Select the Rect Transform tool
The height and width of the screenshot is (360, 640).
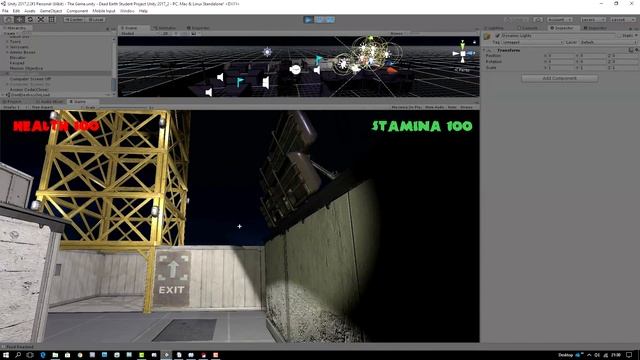(x=52, y=20)
